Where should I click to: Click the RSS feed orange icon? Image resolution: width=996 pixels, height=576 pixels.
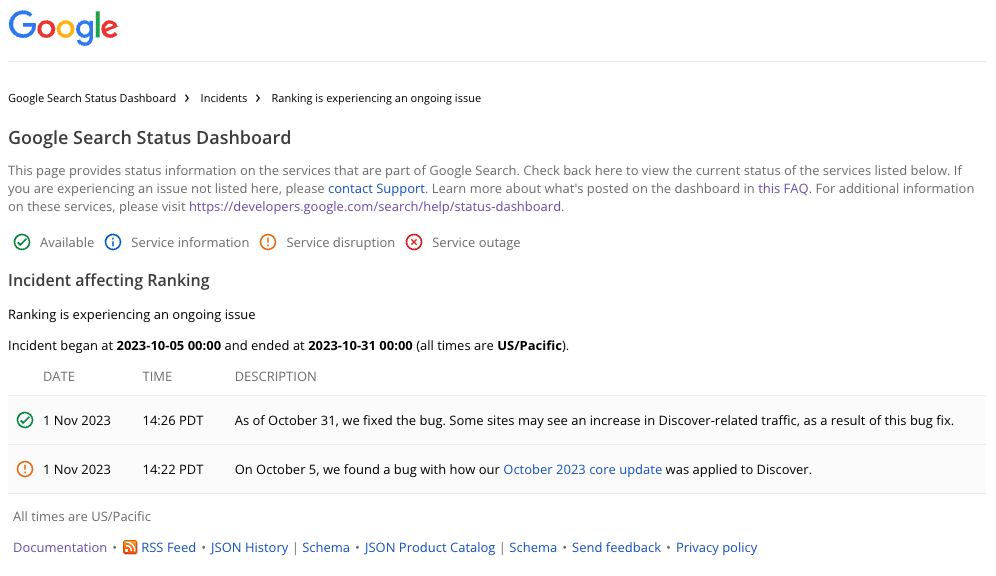pos(130,547)
